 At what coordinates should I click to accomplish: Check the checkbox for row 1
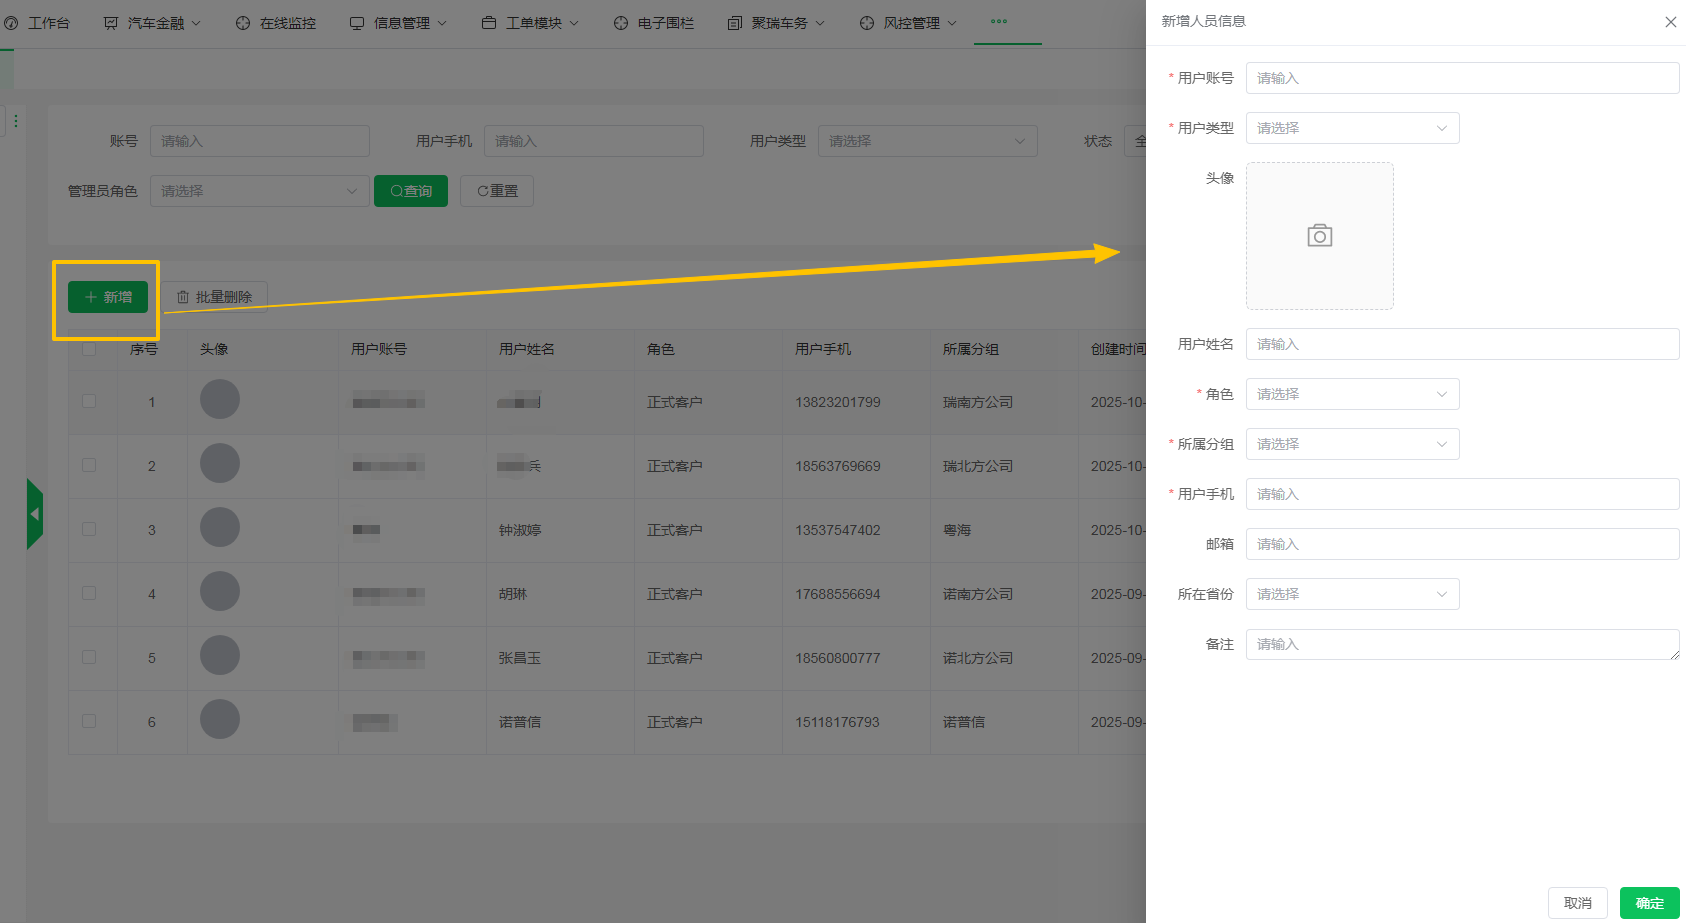click(89, 401)
